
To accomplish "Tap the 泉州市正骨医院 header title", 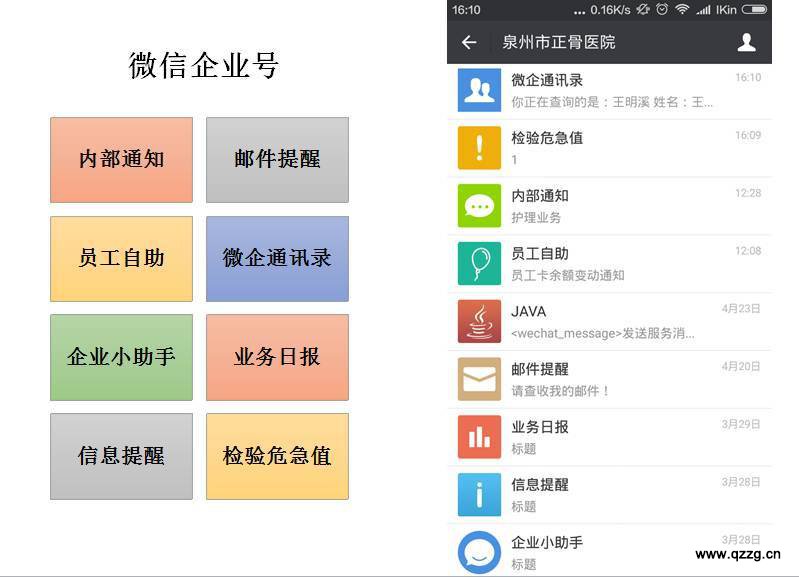I will (x=558, y=42).
